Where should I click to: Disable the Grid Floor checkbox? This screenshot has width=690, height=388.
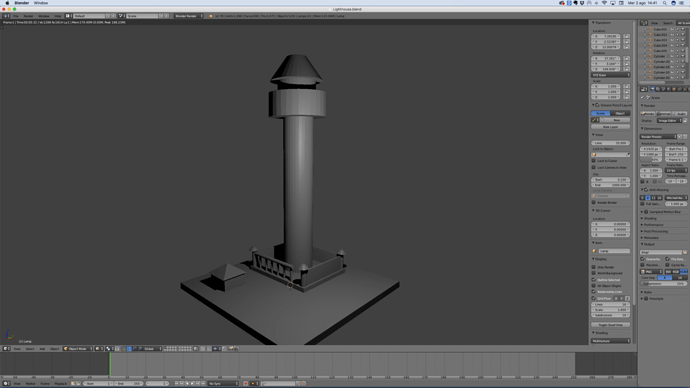(594, 298)
